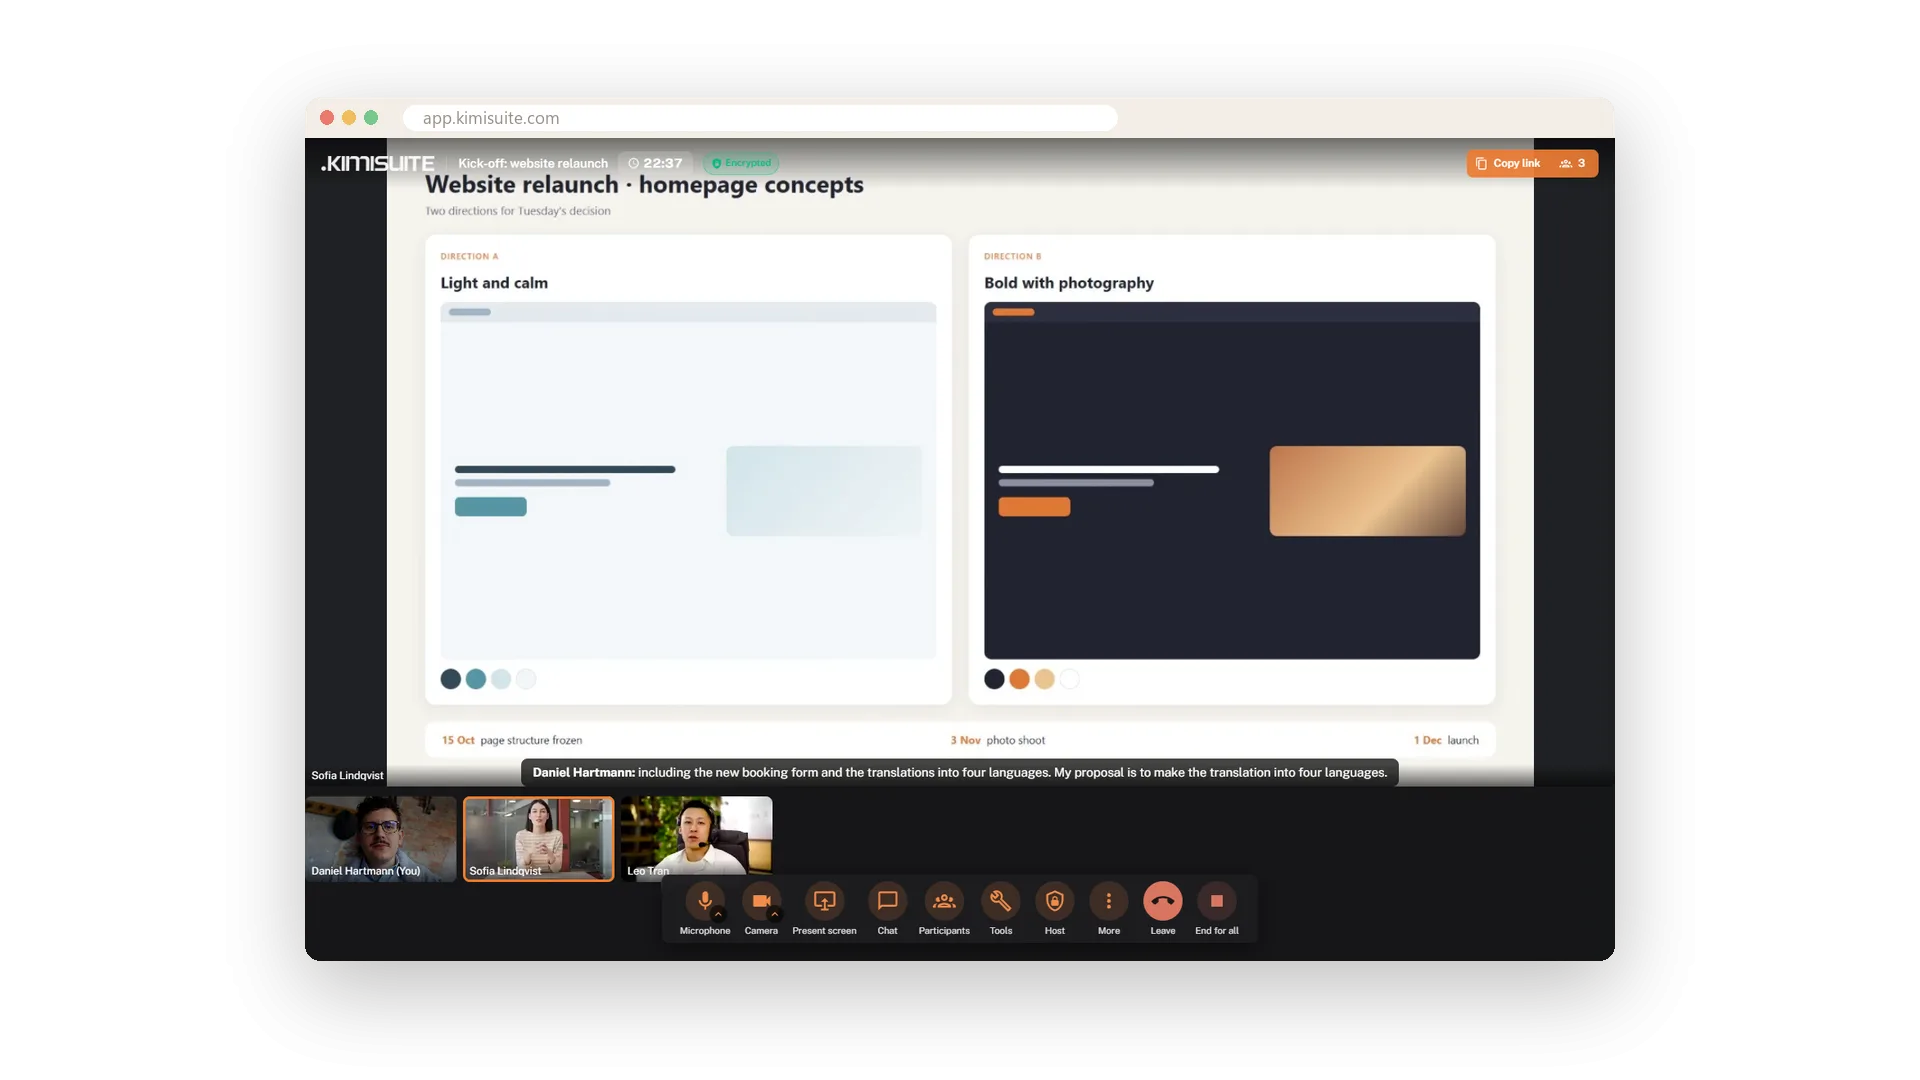Open microphone options chevron
Image resolution: width=1920 pixels, height=1080 pixels.
718,914
